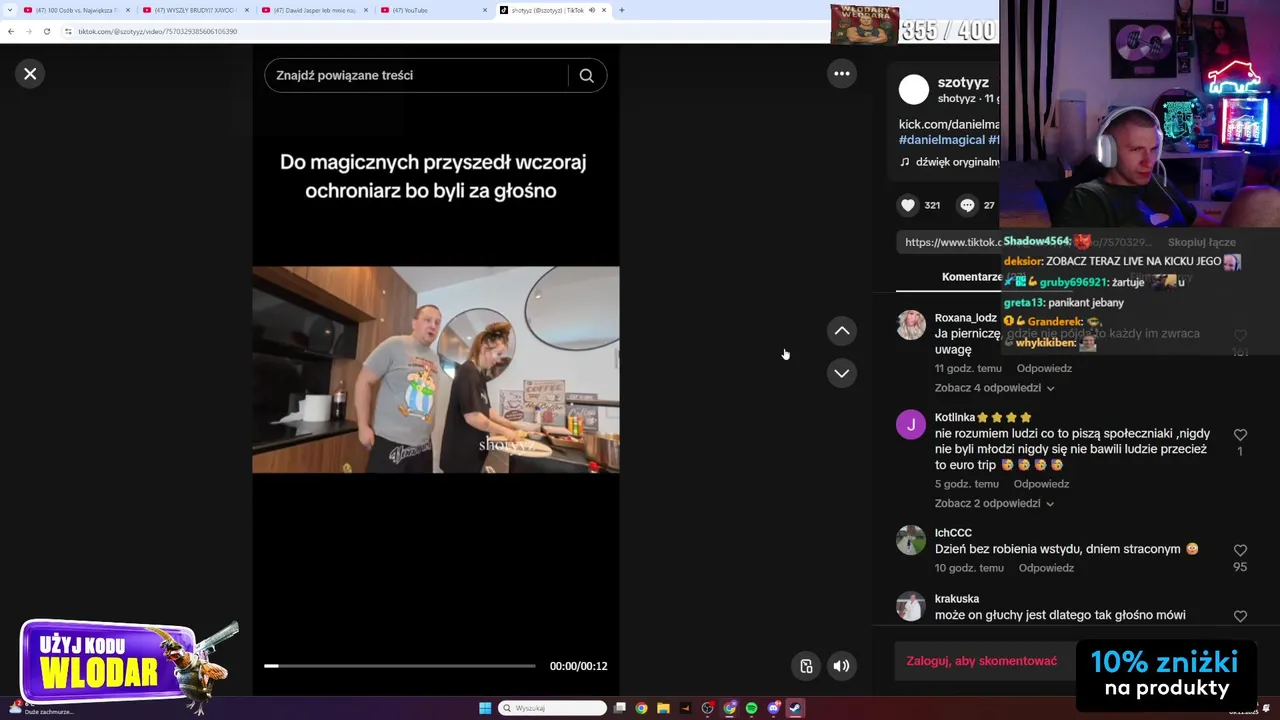Open the #danielmagical hashtag

click(x=942, y=140)
